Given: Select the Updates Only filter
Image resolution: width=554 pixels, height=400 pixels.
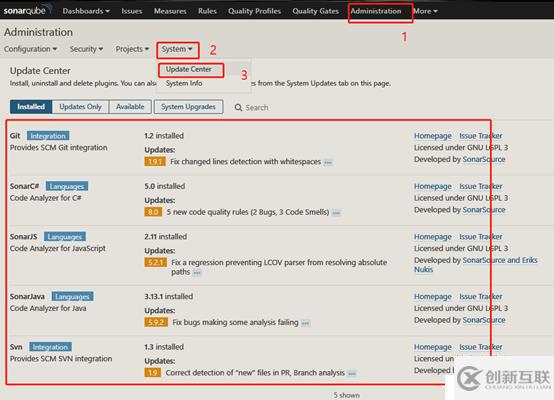Looking at the screenshot, I should point(81,107).
